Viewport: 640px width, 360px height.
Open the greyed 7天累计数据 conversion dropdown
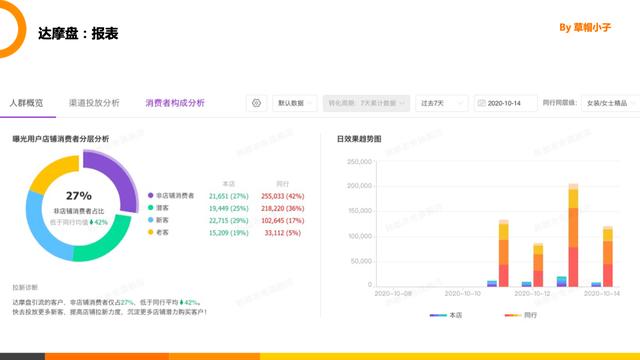point(366,103)
